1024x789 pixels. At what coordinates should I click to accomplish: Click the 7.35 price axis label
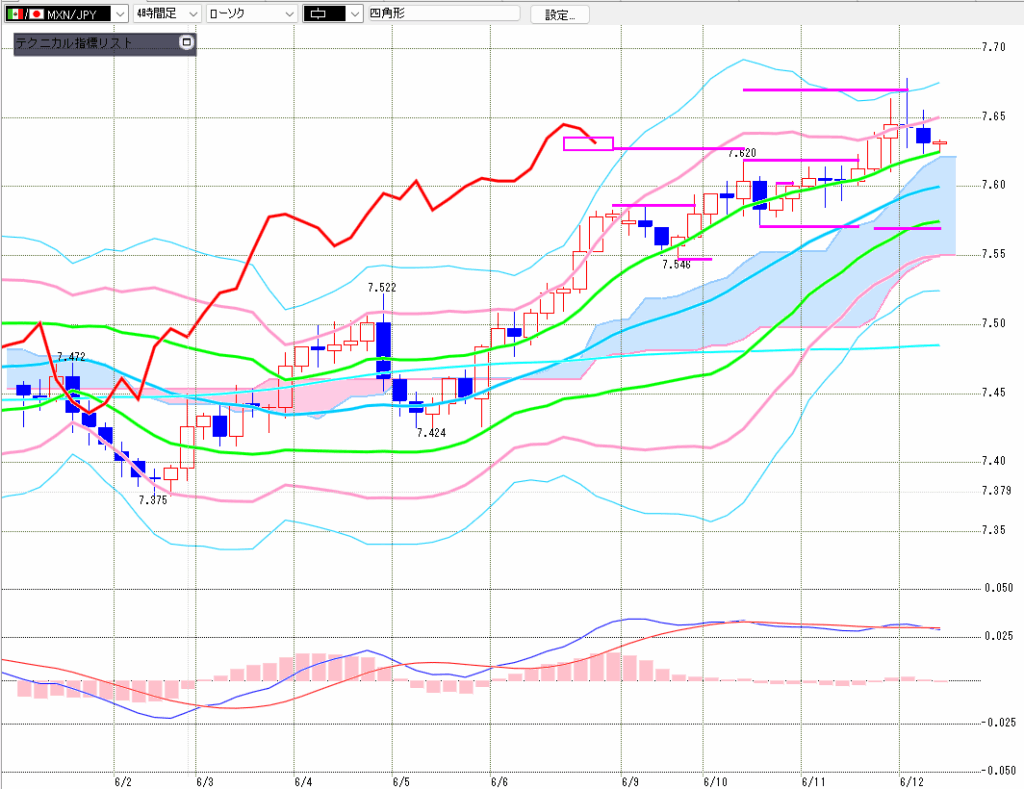(x=994, y=530)
